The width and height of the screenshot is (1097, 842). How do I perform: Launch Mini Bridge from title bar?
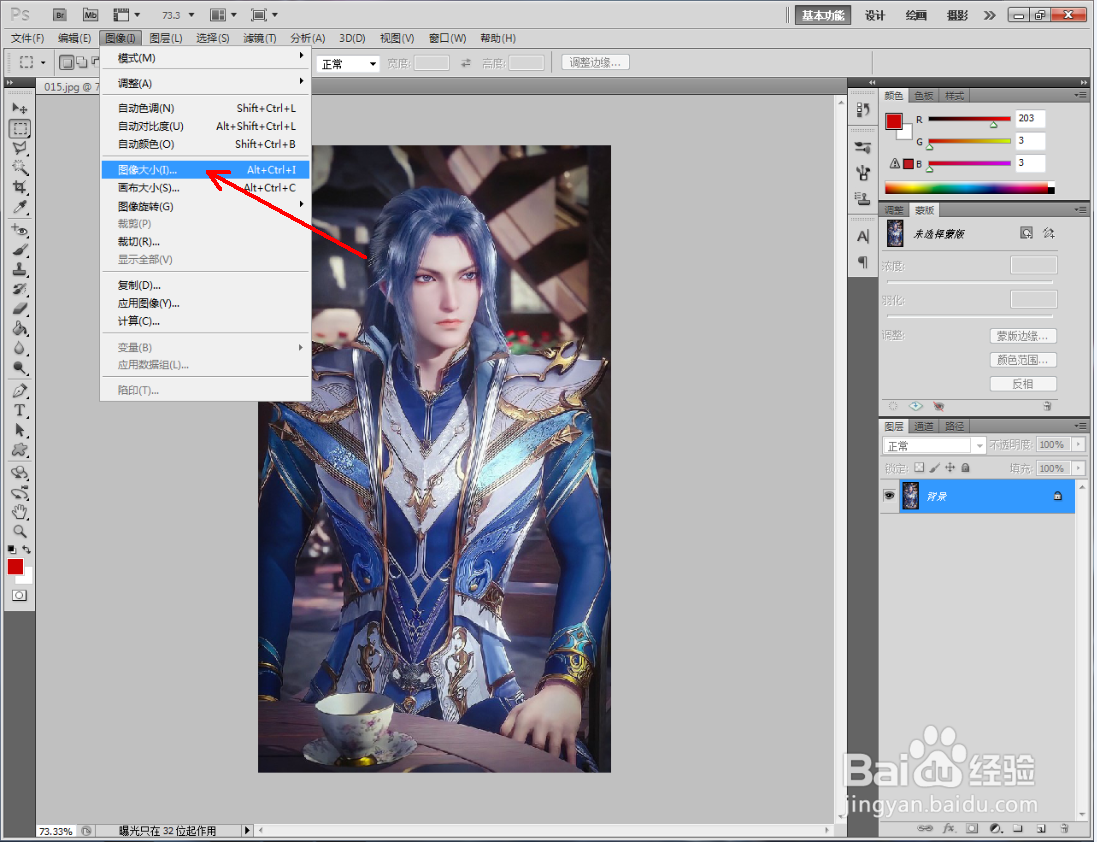[x=90, y=15]
